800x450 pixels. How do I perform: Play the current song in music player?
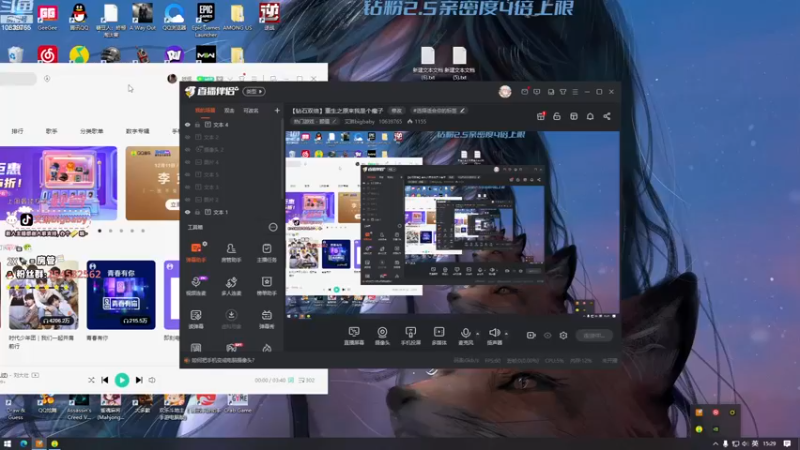tap(122, 380)
